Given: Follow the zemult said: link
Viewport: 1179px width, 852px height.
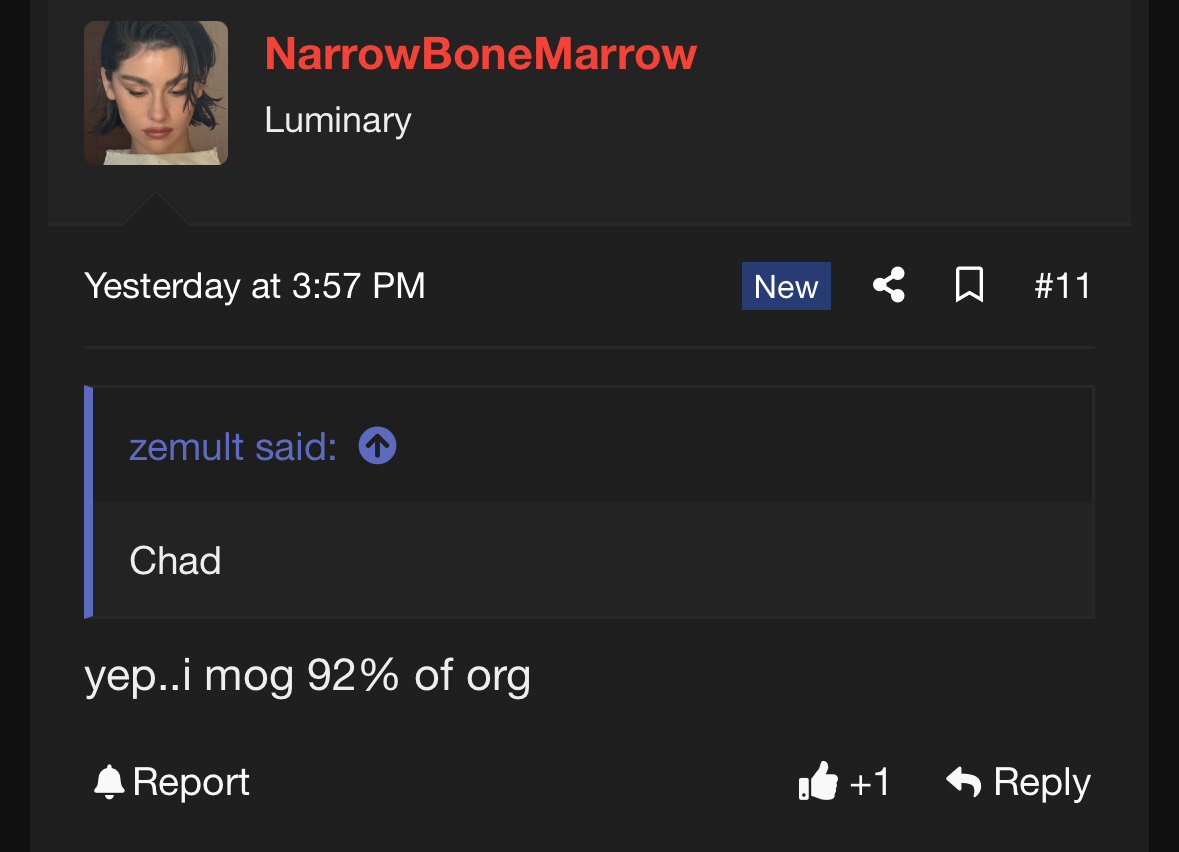Looking at the screenshot, I should pos(233,447).
